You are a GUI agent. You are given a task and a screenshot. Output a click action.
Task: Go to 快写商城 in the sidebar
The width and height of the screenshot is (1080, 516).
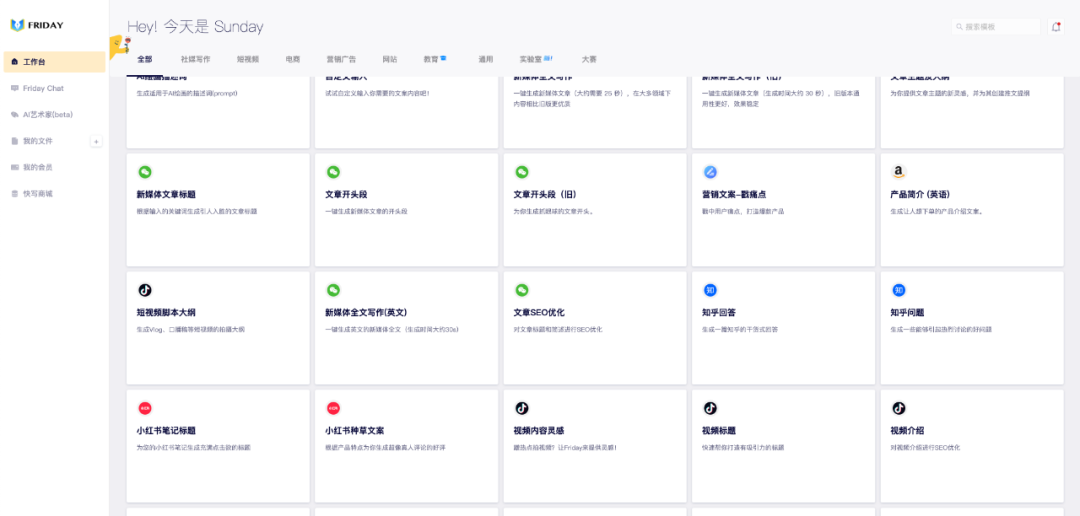tap(38, 194)
